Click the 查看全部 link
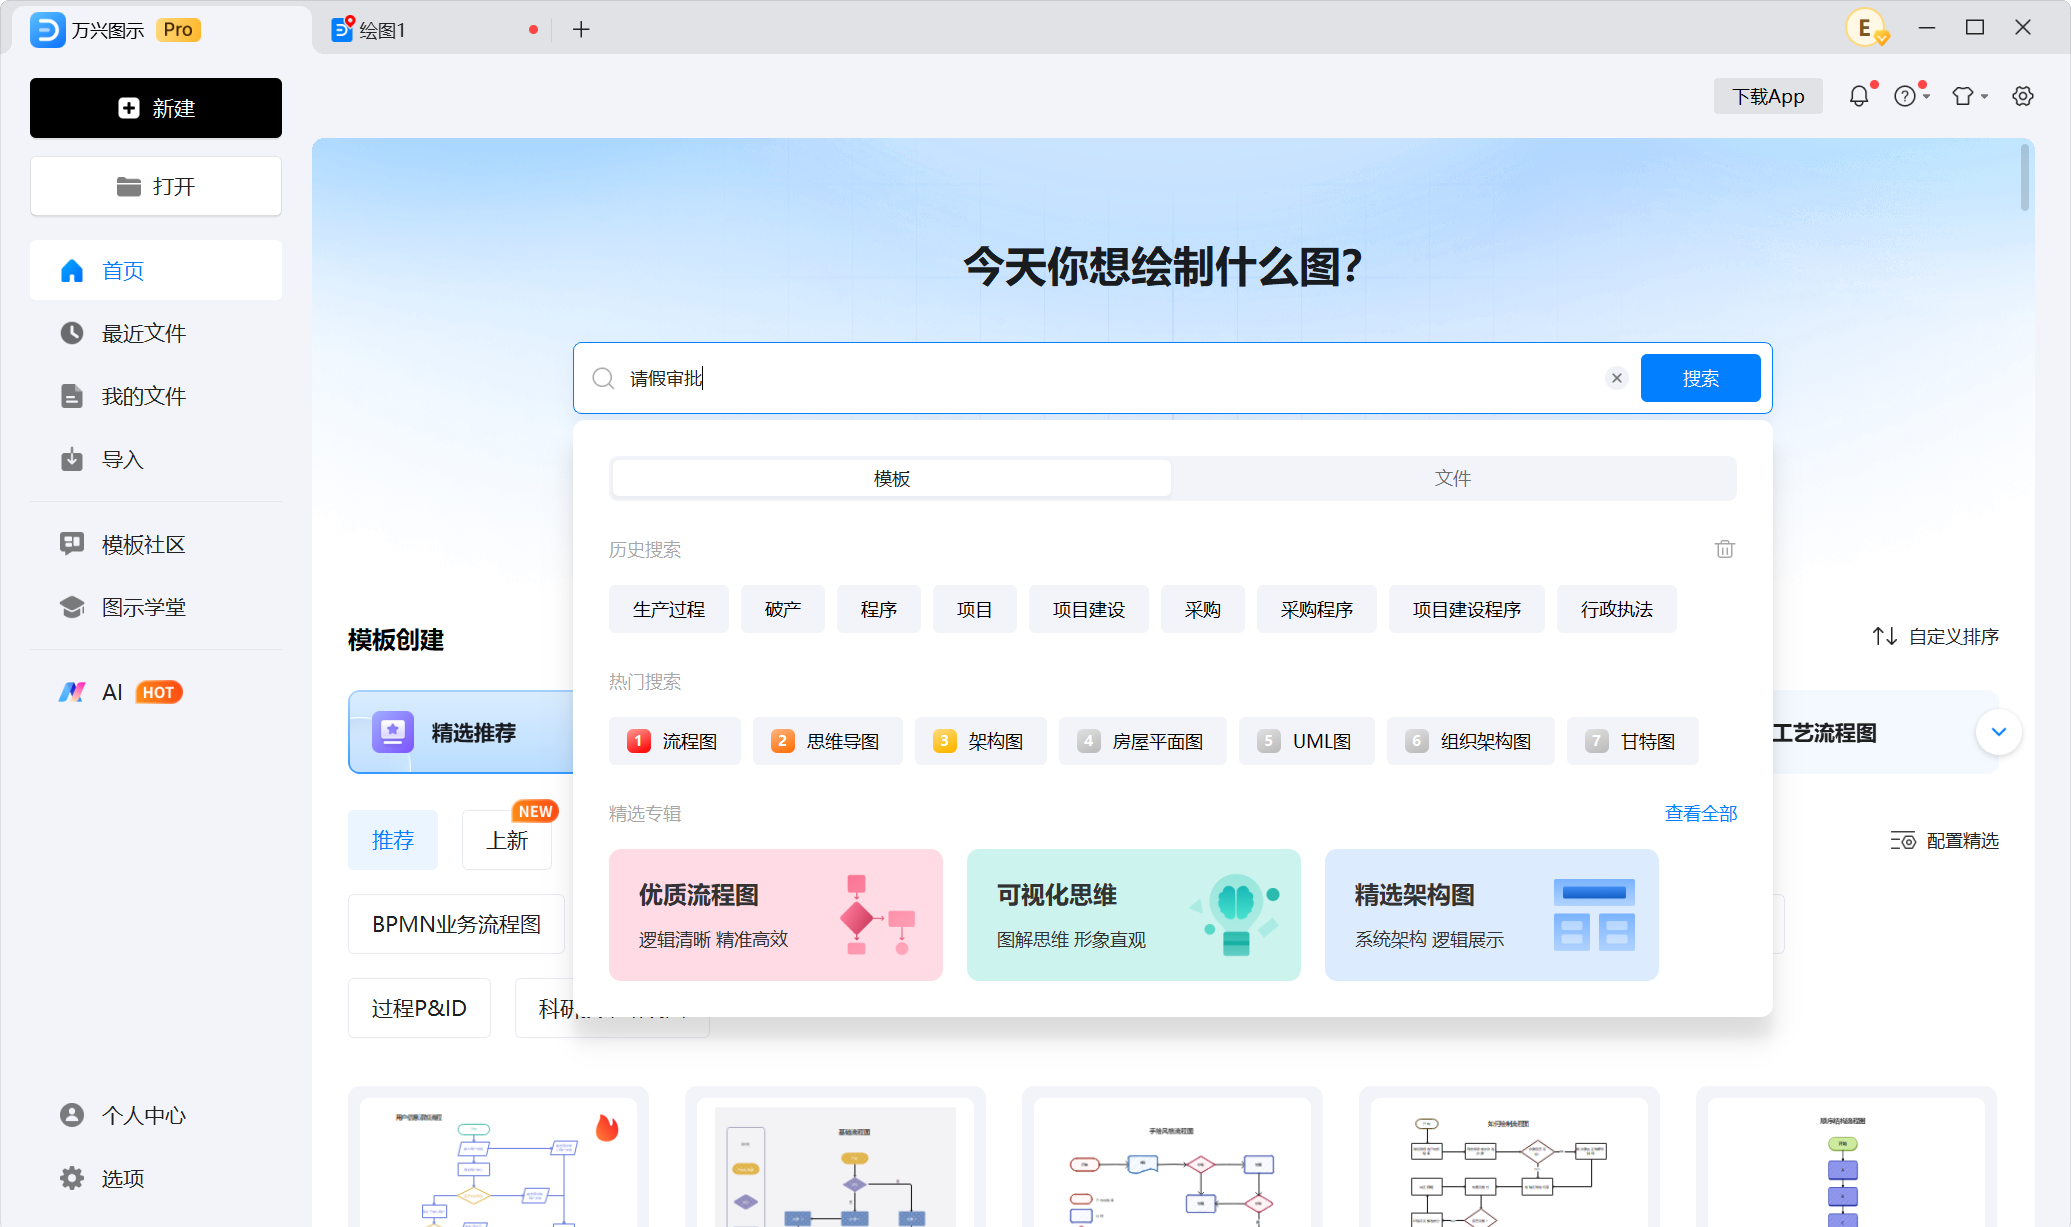The height and width of the screenshot is (1227, 2071). [x=1700, y=813]
